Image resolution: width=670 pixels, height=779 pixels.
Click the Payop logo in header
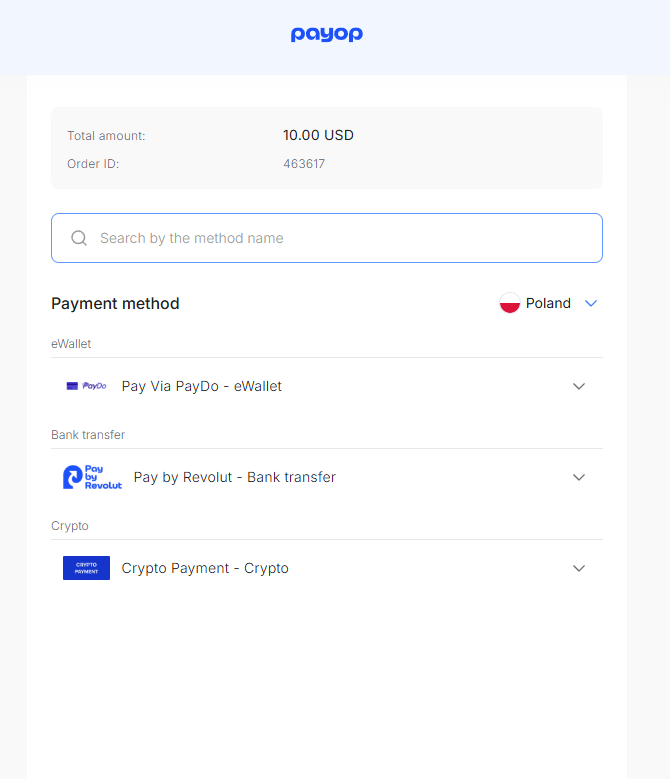coord(327,34)
